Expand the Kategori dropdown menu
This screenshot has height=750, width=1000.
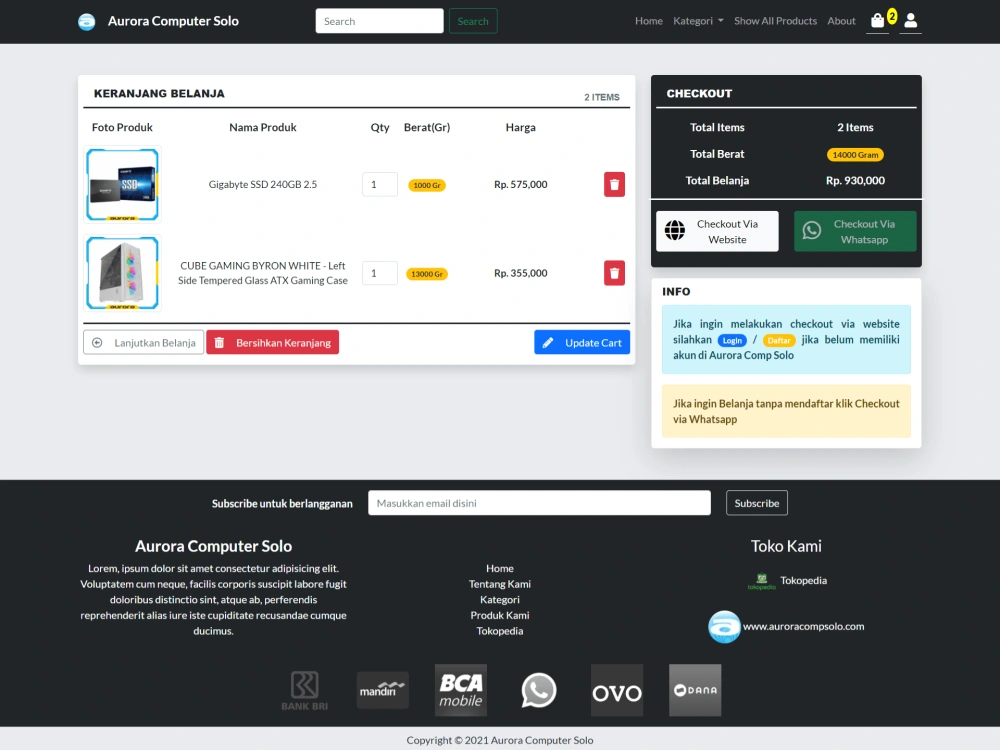[698, 21]
